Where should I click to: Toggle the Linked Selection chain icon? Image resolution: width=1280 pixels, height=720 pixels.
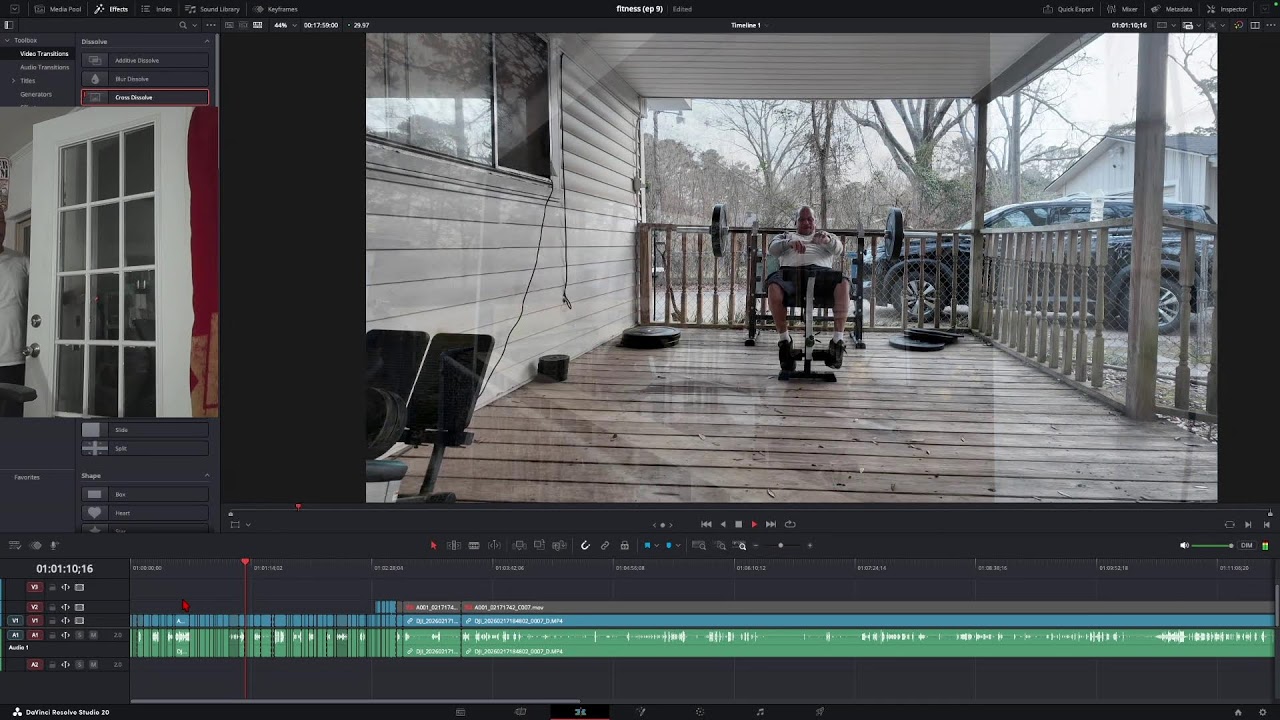coord(605,545)
